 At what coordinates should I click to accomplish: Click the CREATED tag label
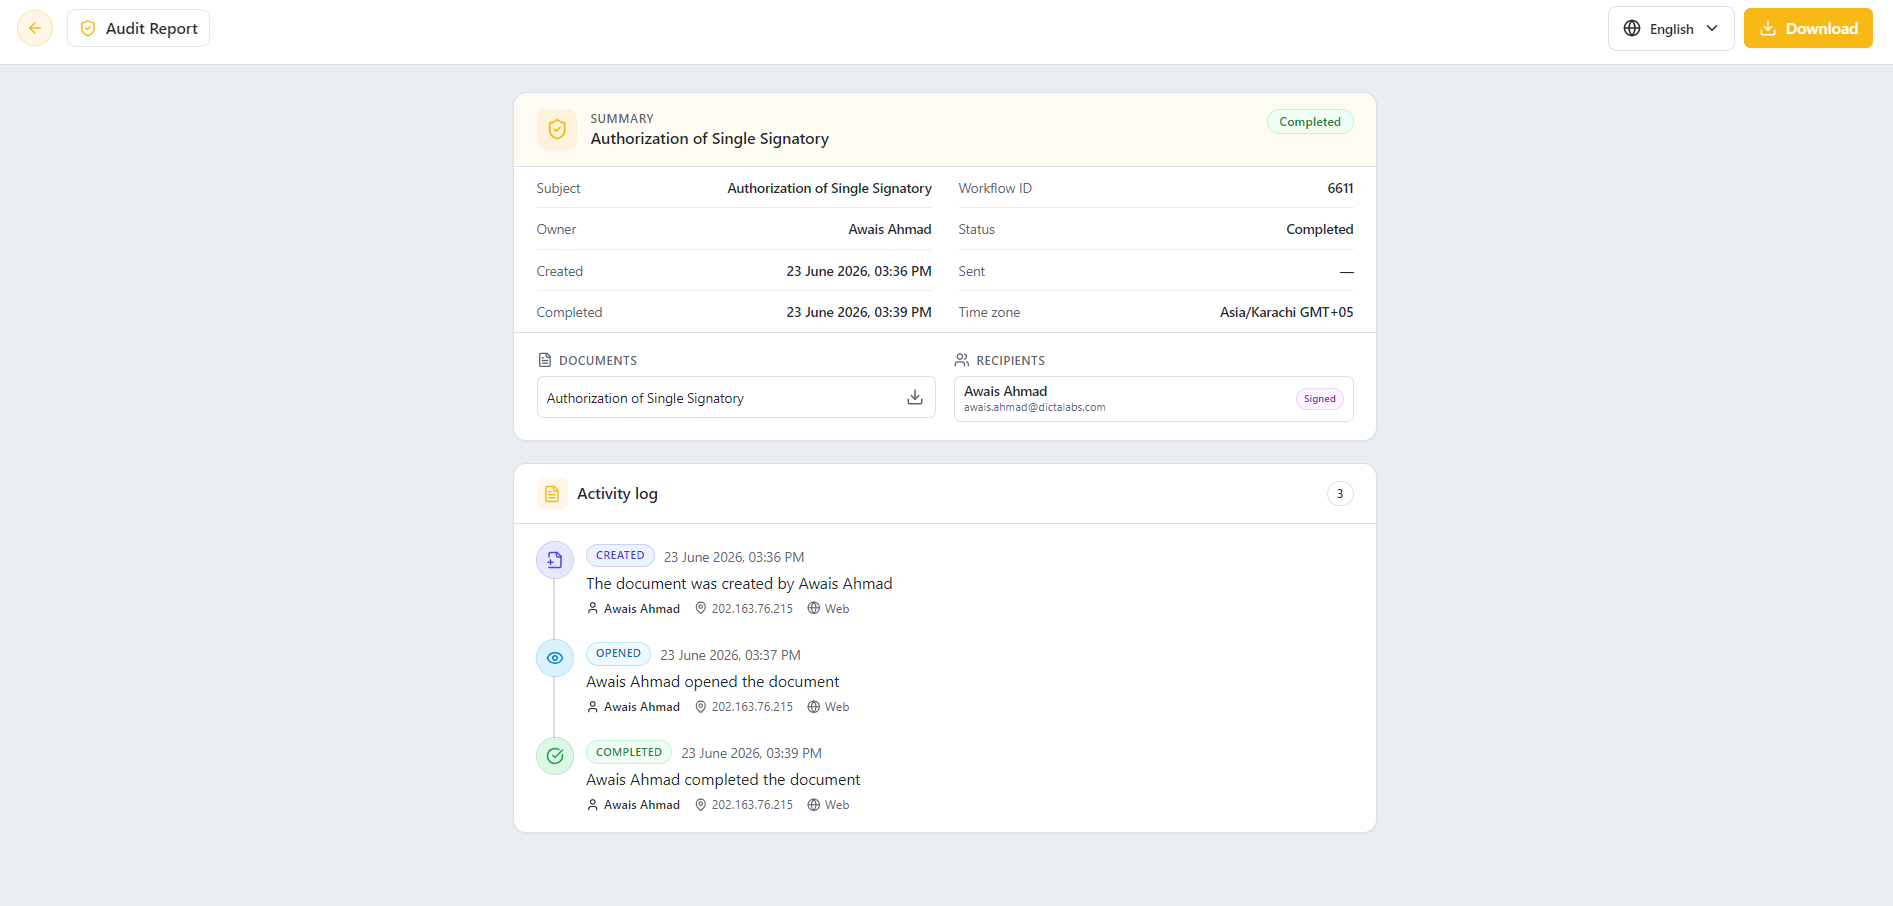point(620,556)
